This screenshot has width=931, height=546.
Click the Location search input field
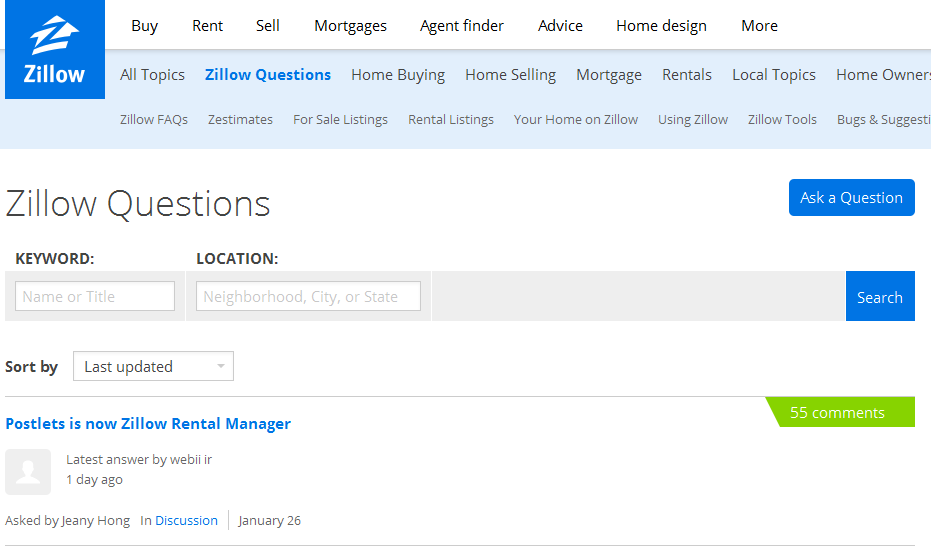pyautogui.click(x=308, y=297)
